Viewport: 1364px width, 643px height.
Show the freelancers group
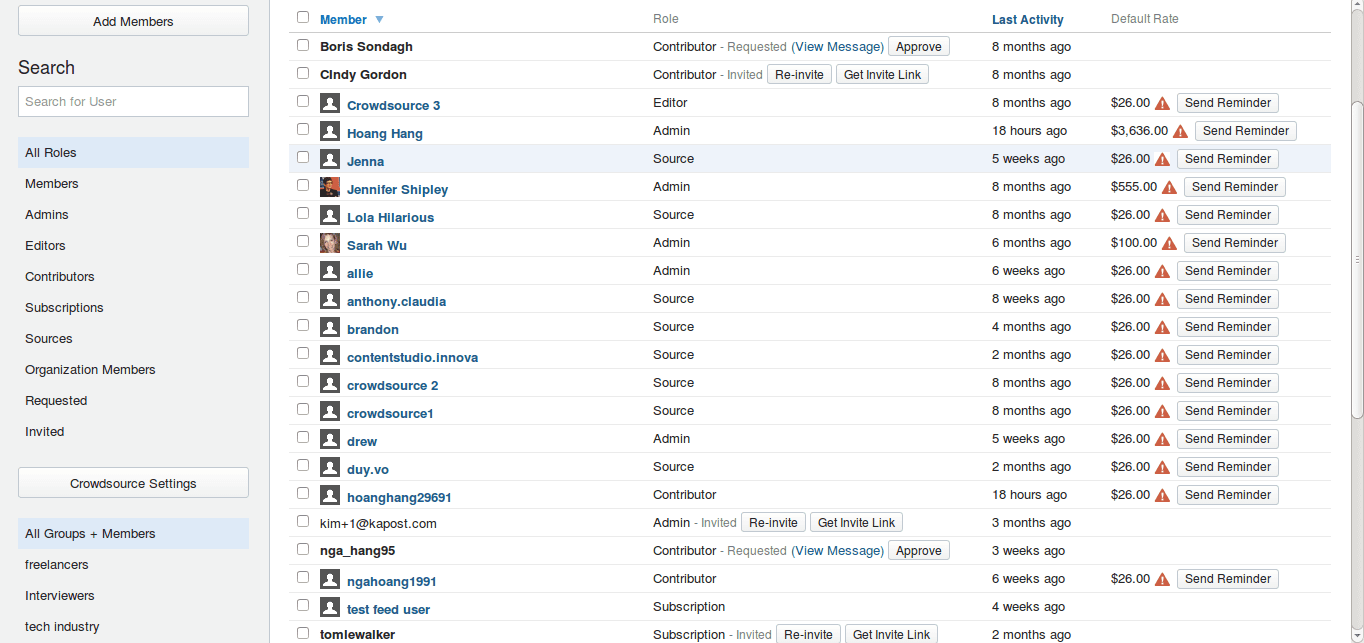pyautogui.click(x=57, y=565)
